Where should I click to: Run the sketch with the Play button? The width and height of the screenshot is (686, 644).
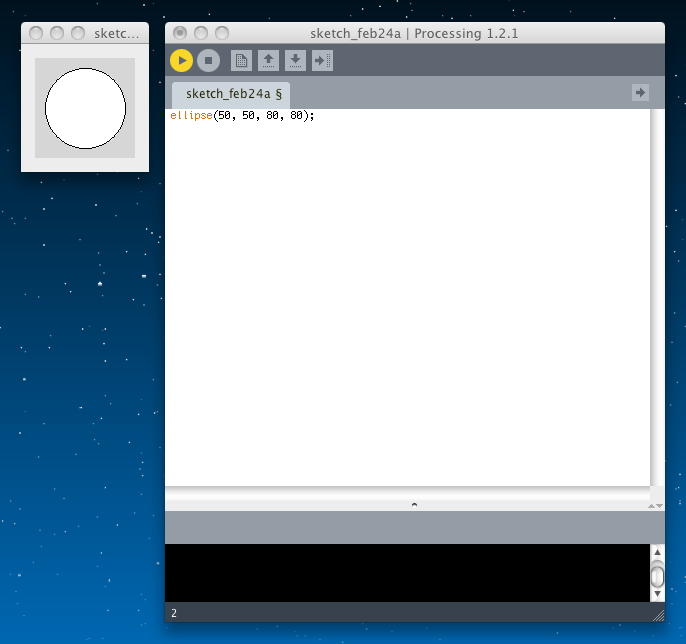[181, 61]
